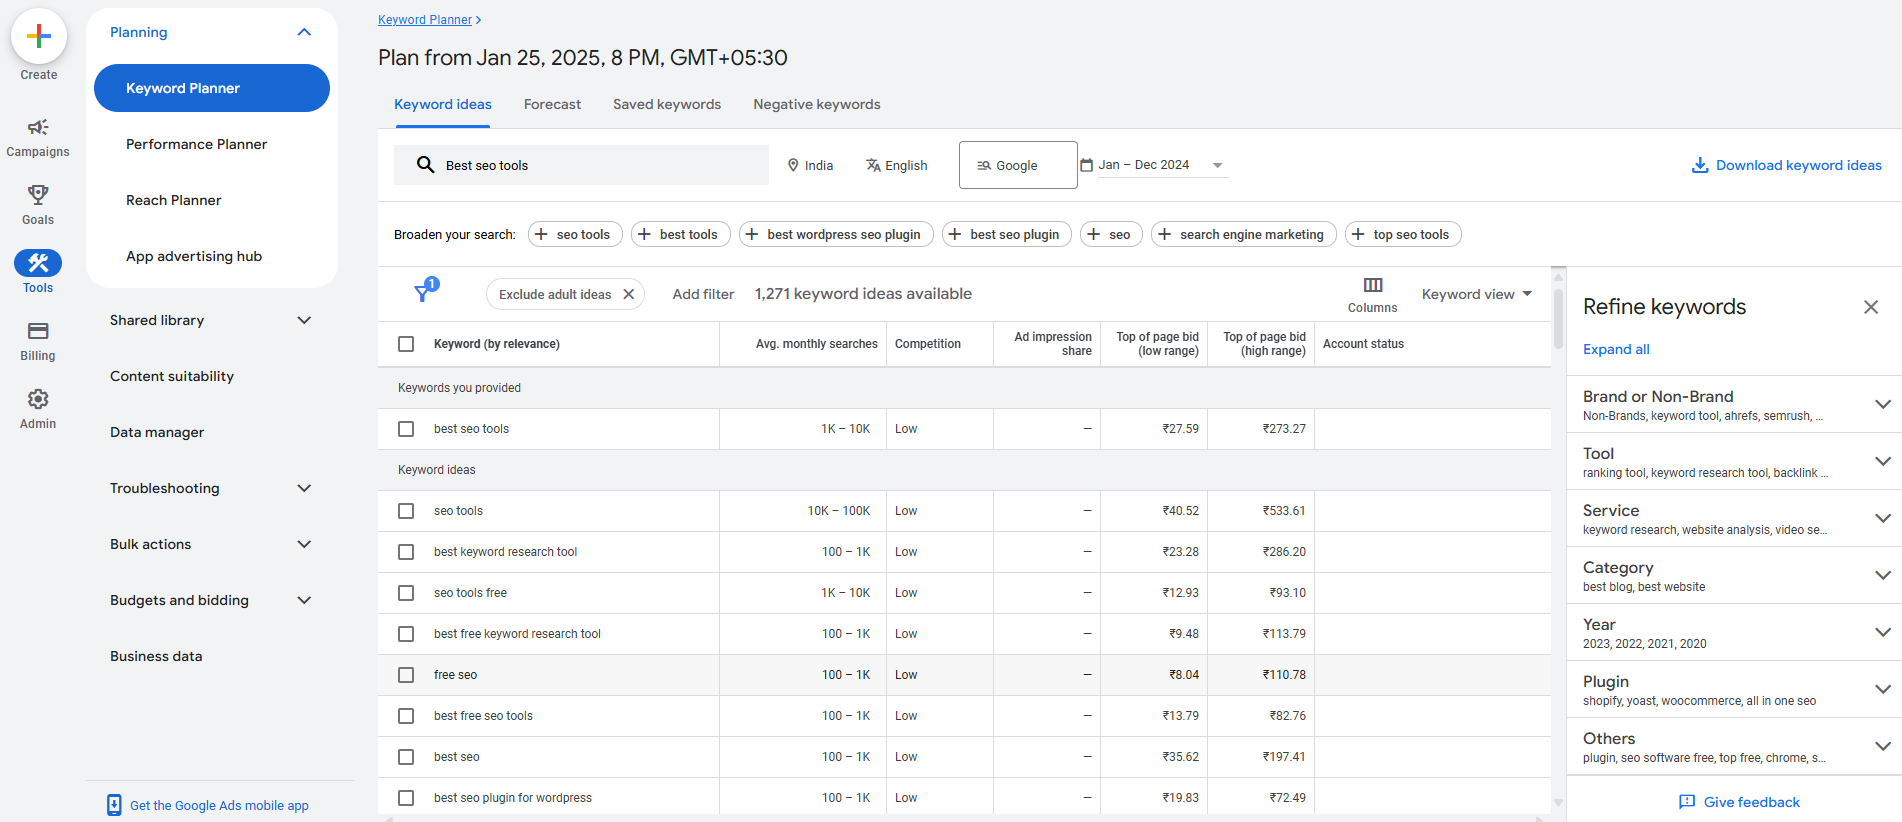
Task: Open Reach Planner menu item
Action: (173, 200)
